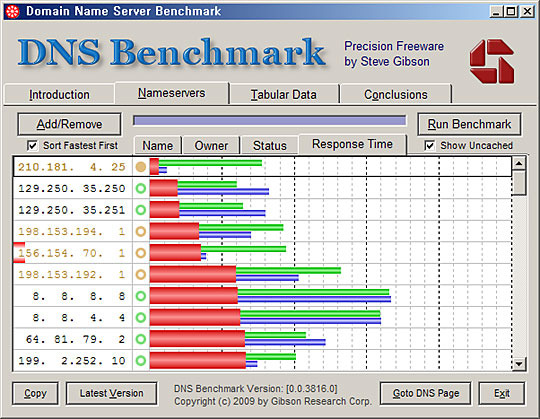Select the Response Time sub-tab
The image size is (540, 419).
[352, 144]
